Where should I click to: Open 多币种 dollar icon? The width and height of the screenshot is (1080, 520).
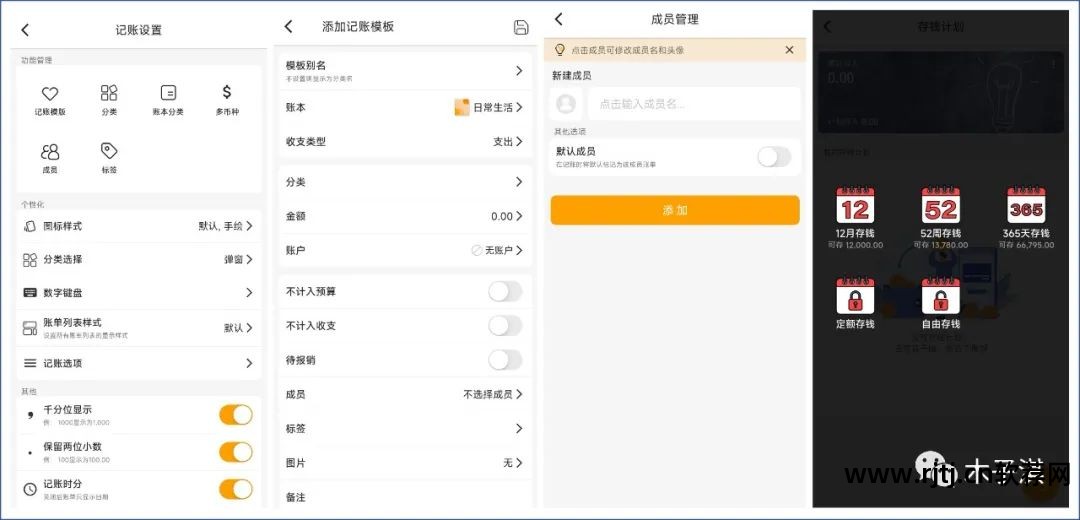[227, 92]
